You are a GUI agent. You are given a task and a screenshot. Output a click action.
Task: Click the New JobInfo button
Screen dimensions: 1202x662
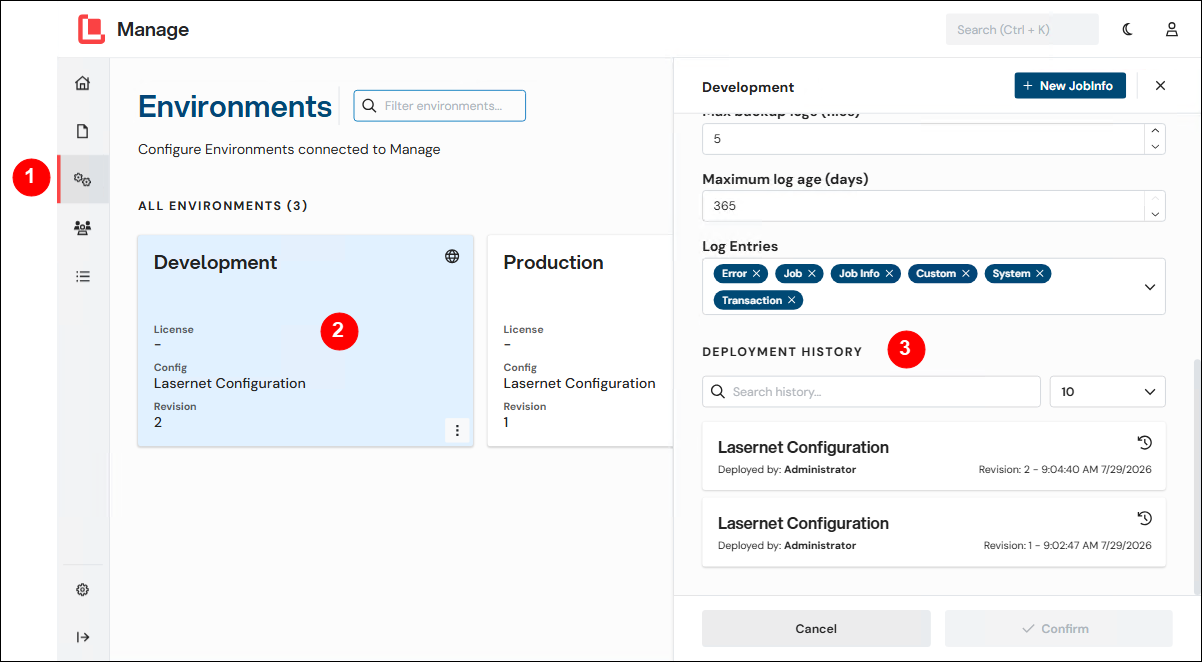pyautogui.click(x=1070, y=86)
